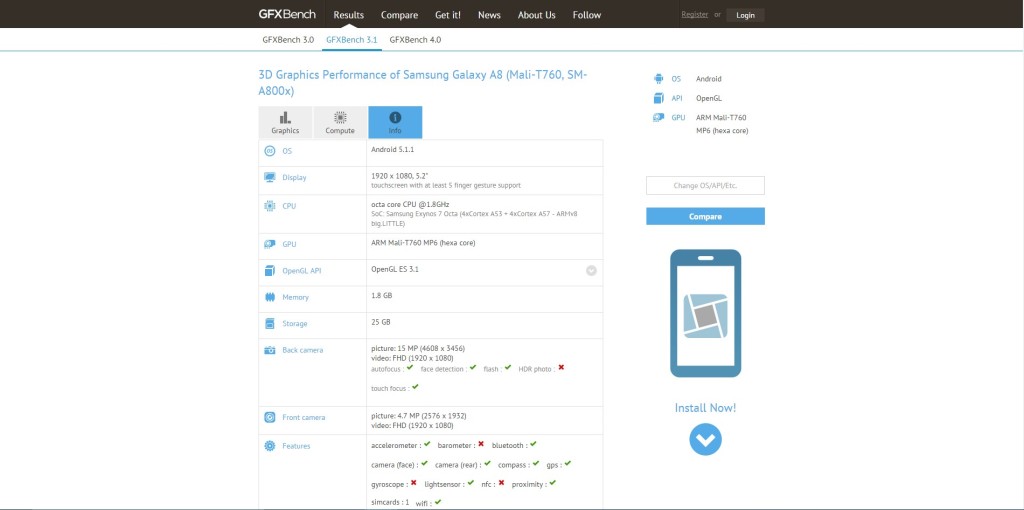This screenshot has width=1024, height=510.
Task: Click the 25 GB storage value
Action: 381,322
